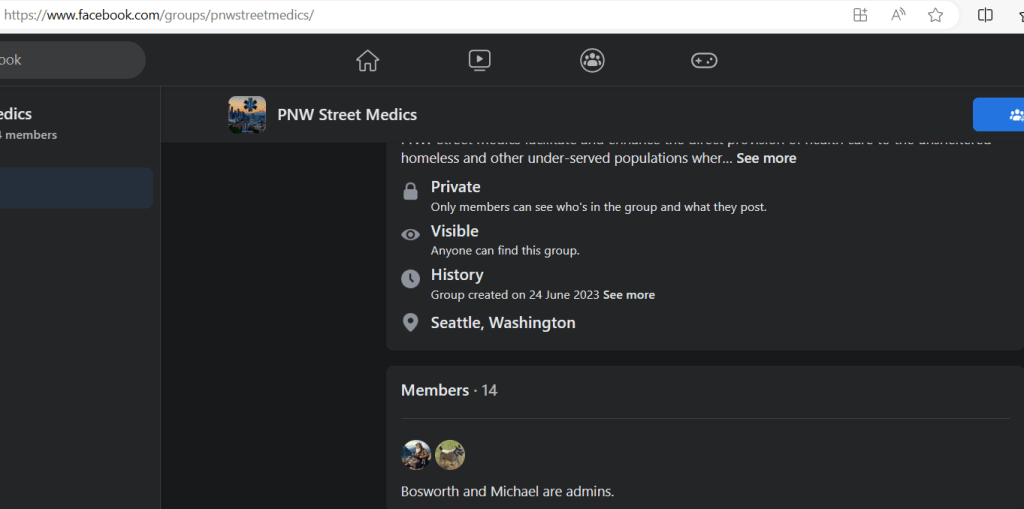Open the browser apps grid icon
The width and height of the screenshot is (1024, 509).
click(860, 15)
